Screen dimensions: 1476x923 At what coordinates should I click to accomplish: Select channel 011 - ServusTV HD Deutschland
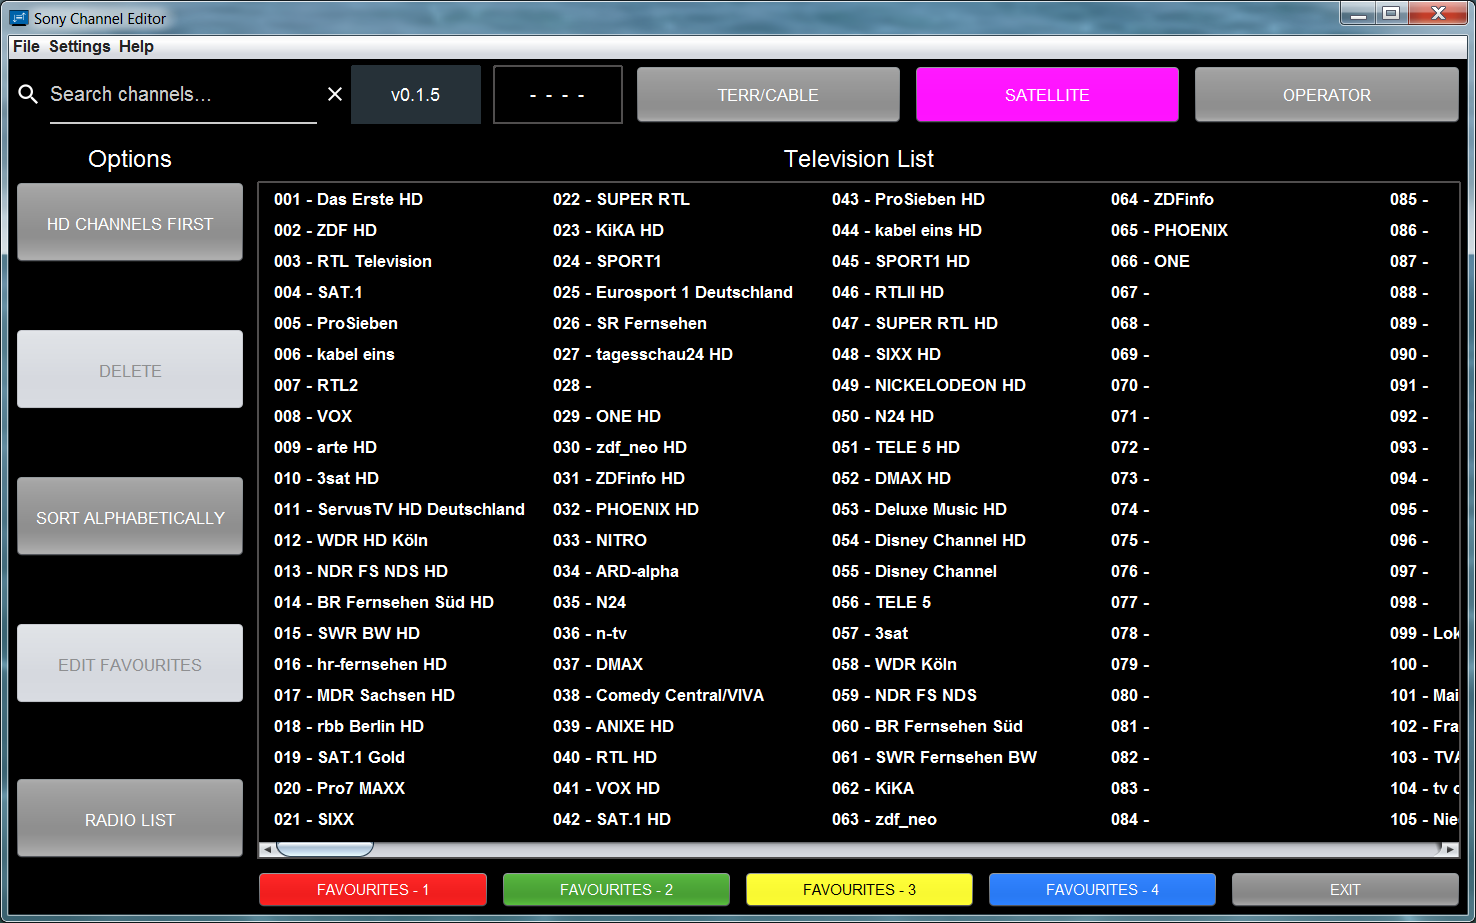[x=399, y=509]
